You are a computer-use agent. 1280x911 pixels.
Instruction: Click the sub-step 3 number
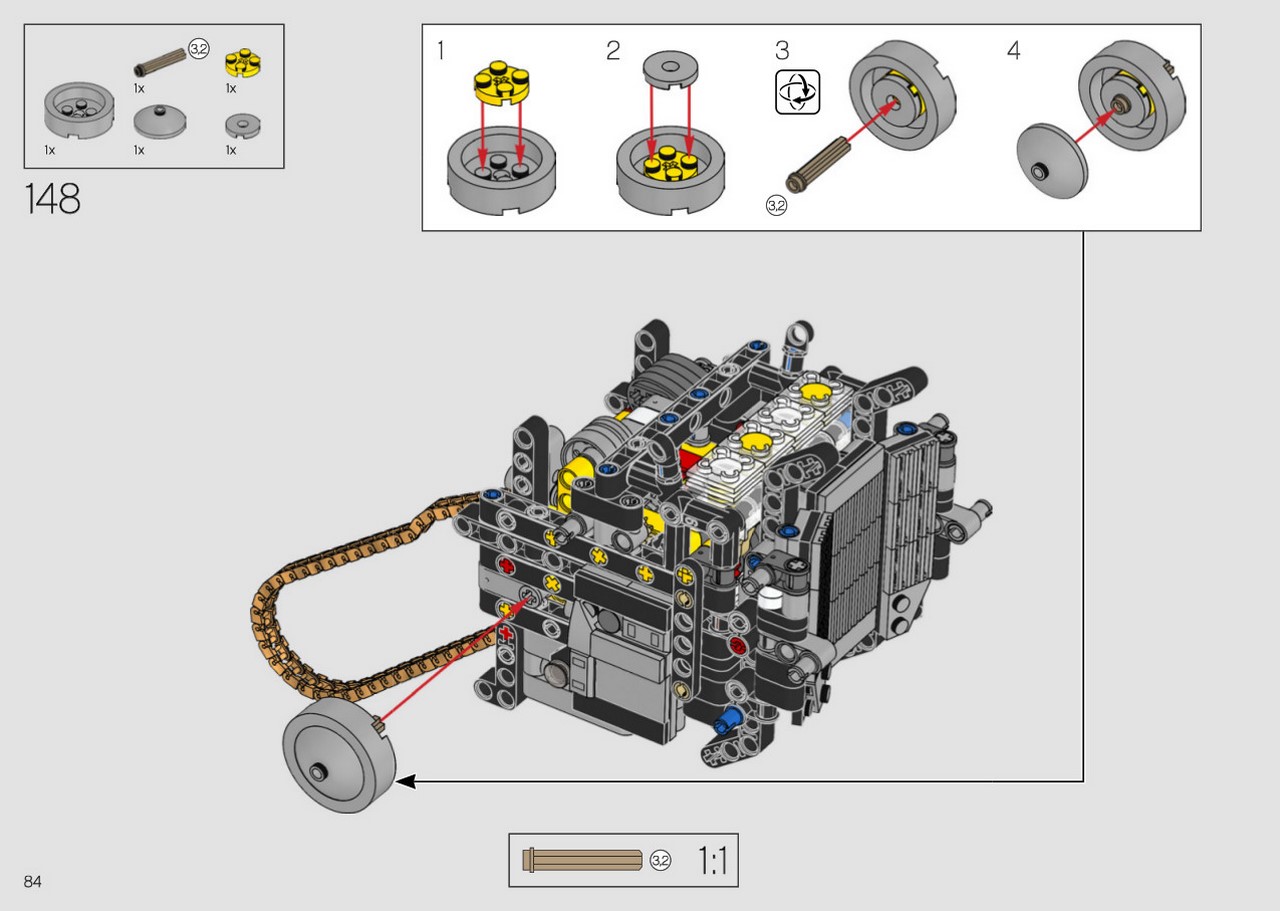(782, 50)
